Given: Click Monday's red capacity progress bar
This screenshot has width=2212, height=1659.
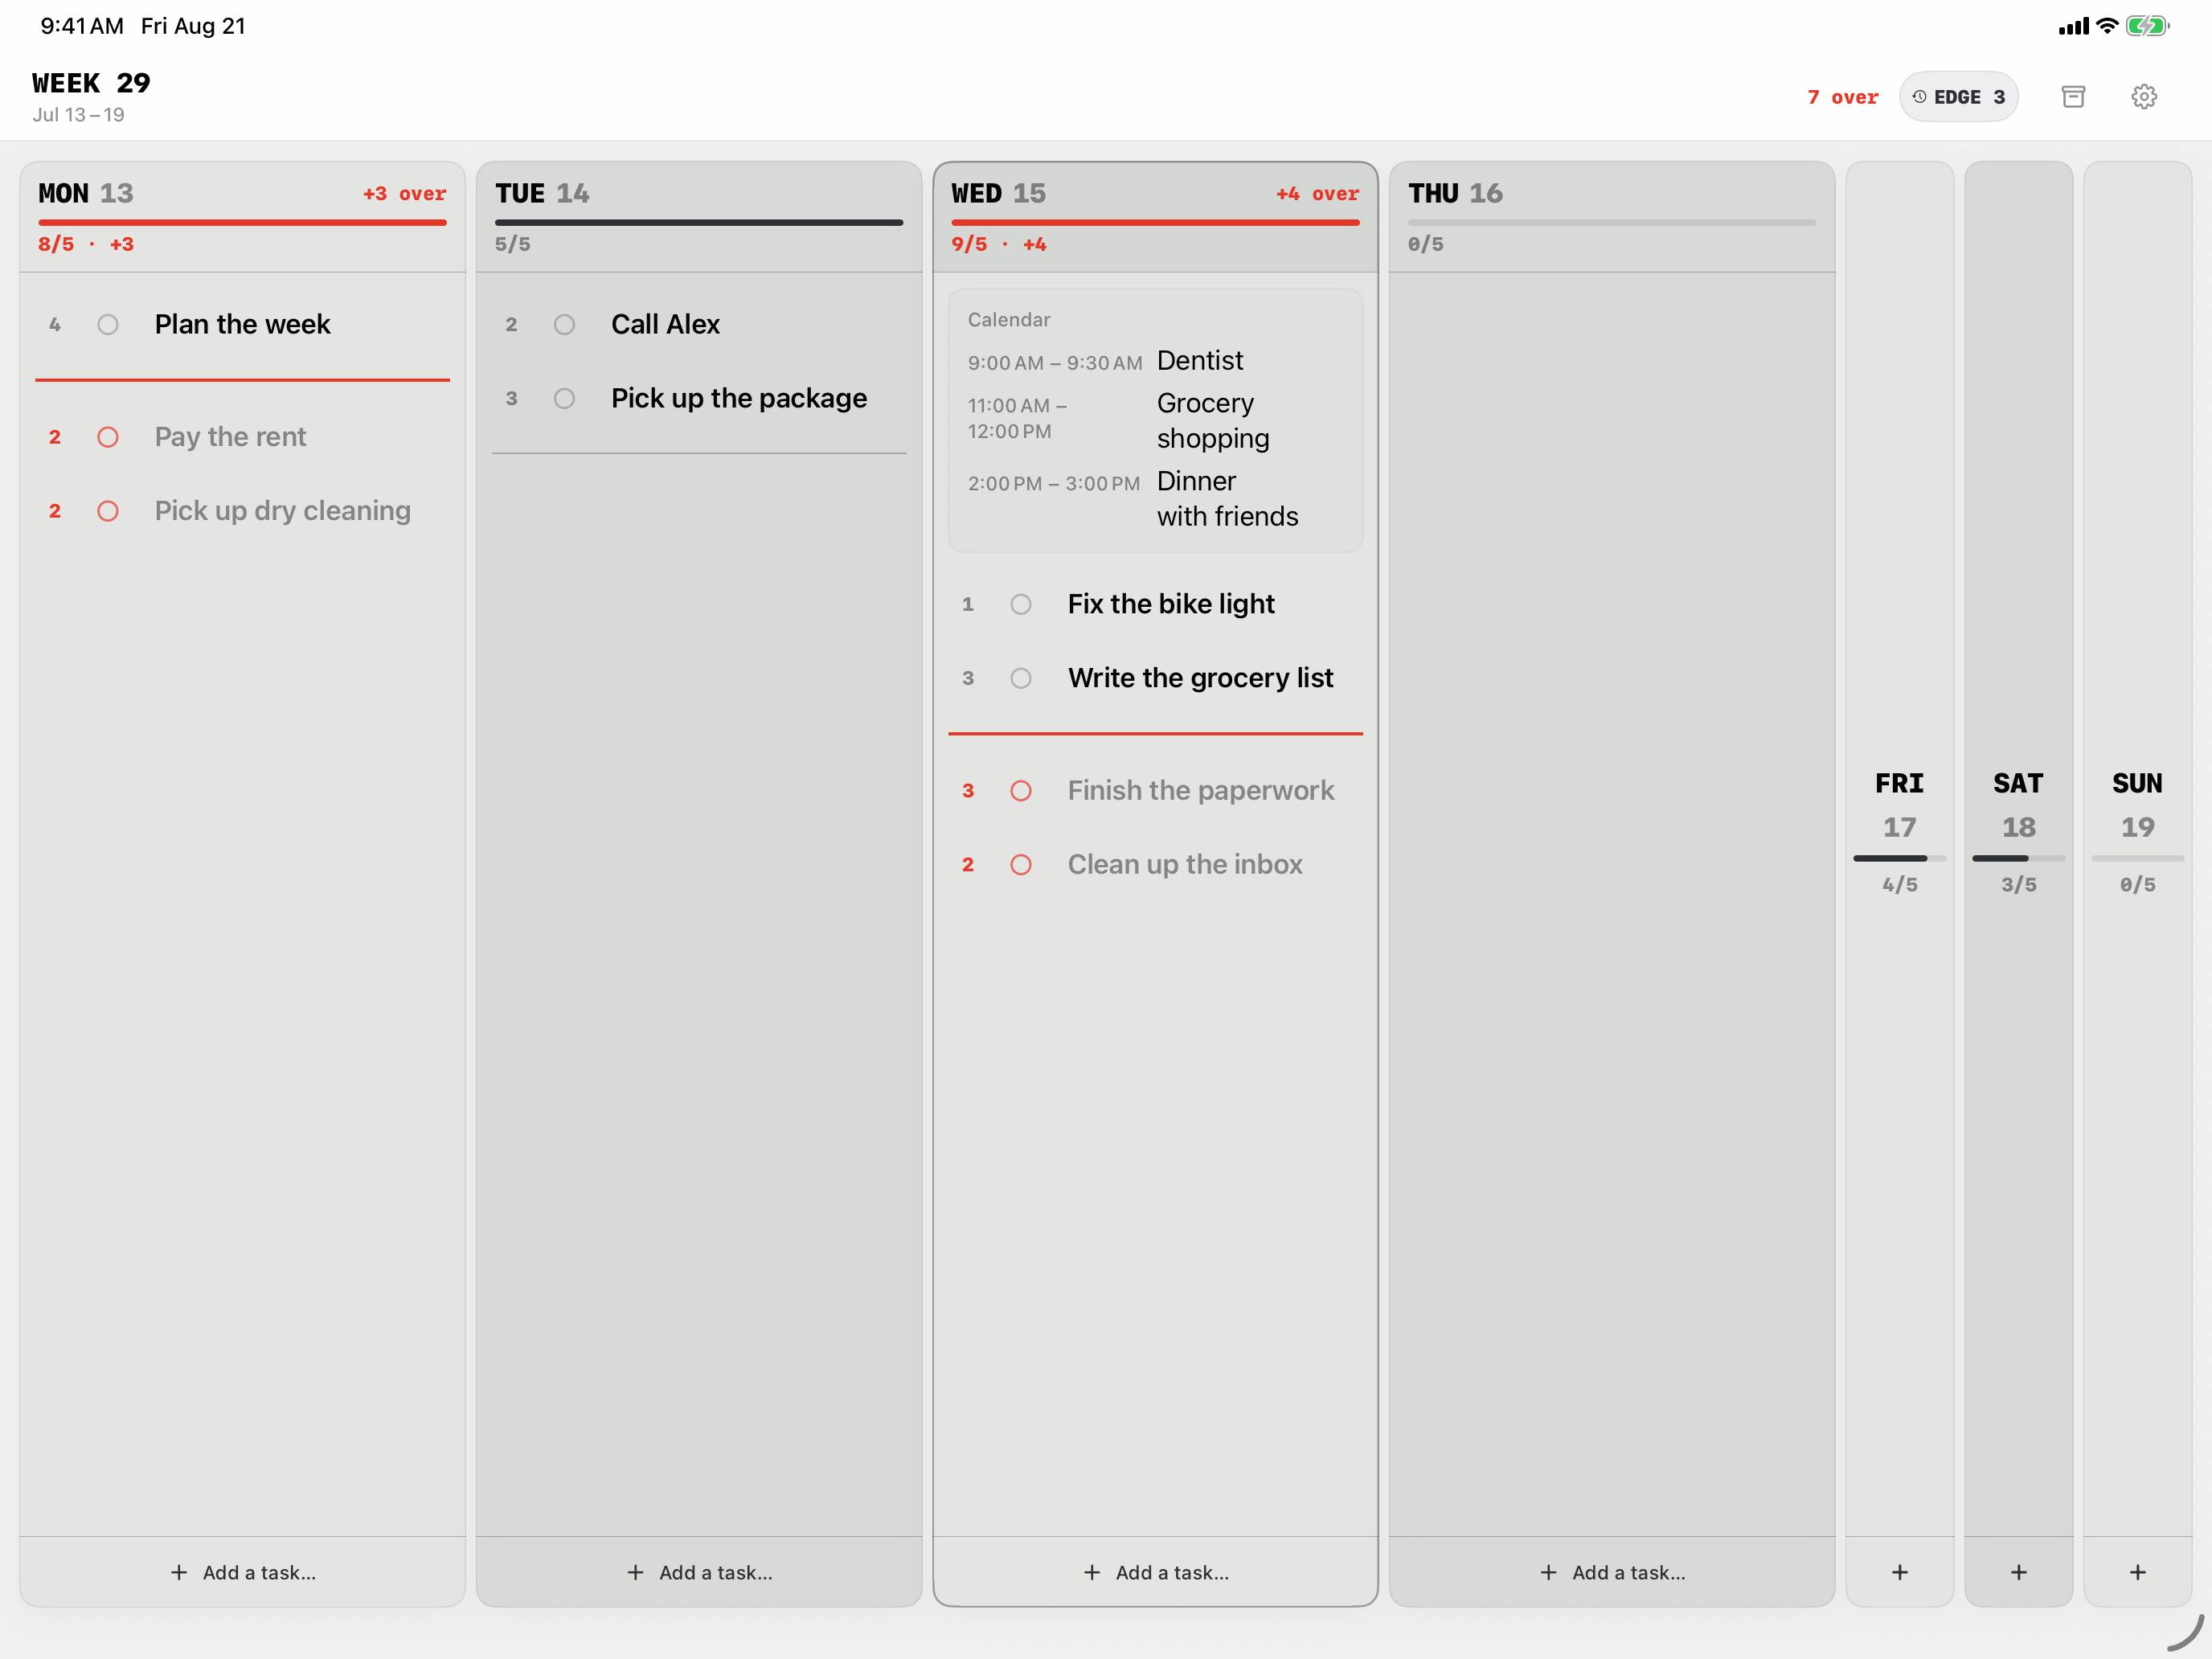Looking at the screenshot, I should tap(242, 222).
